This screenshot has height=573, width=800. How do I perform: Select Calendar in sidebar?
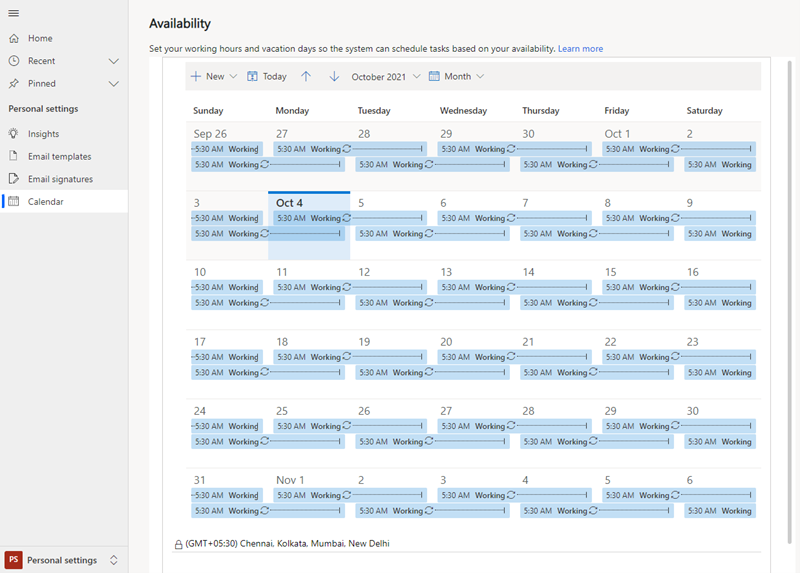64,201
